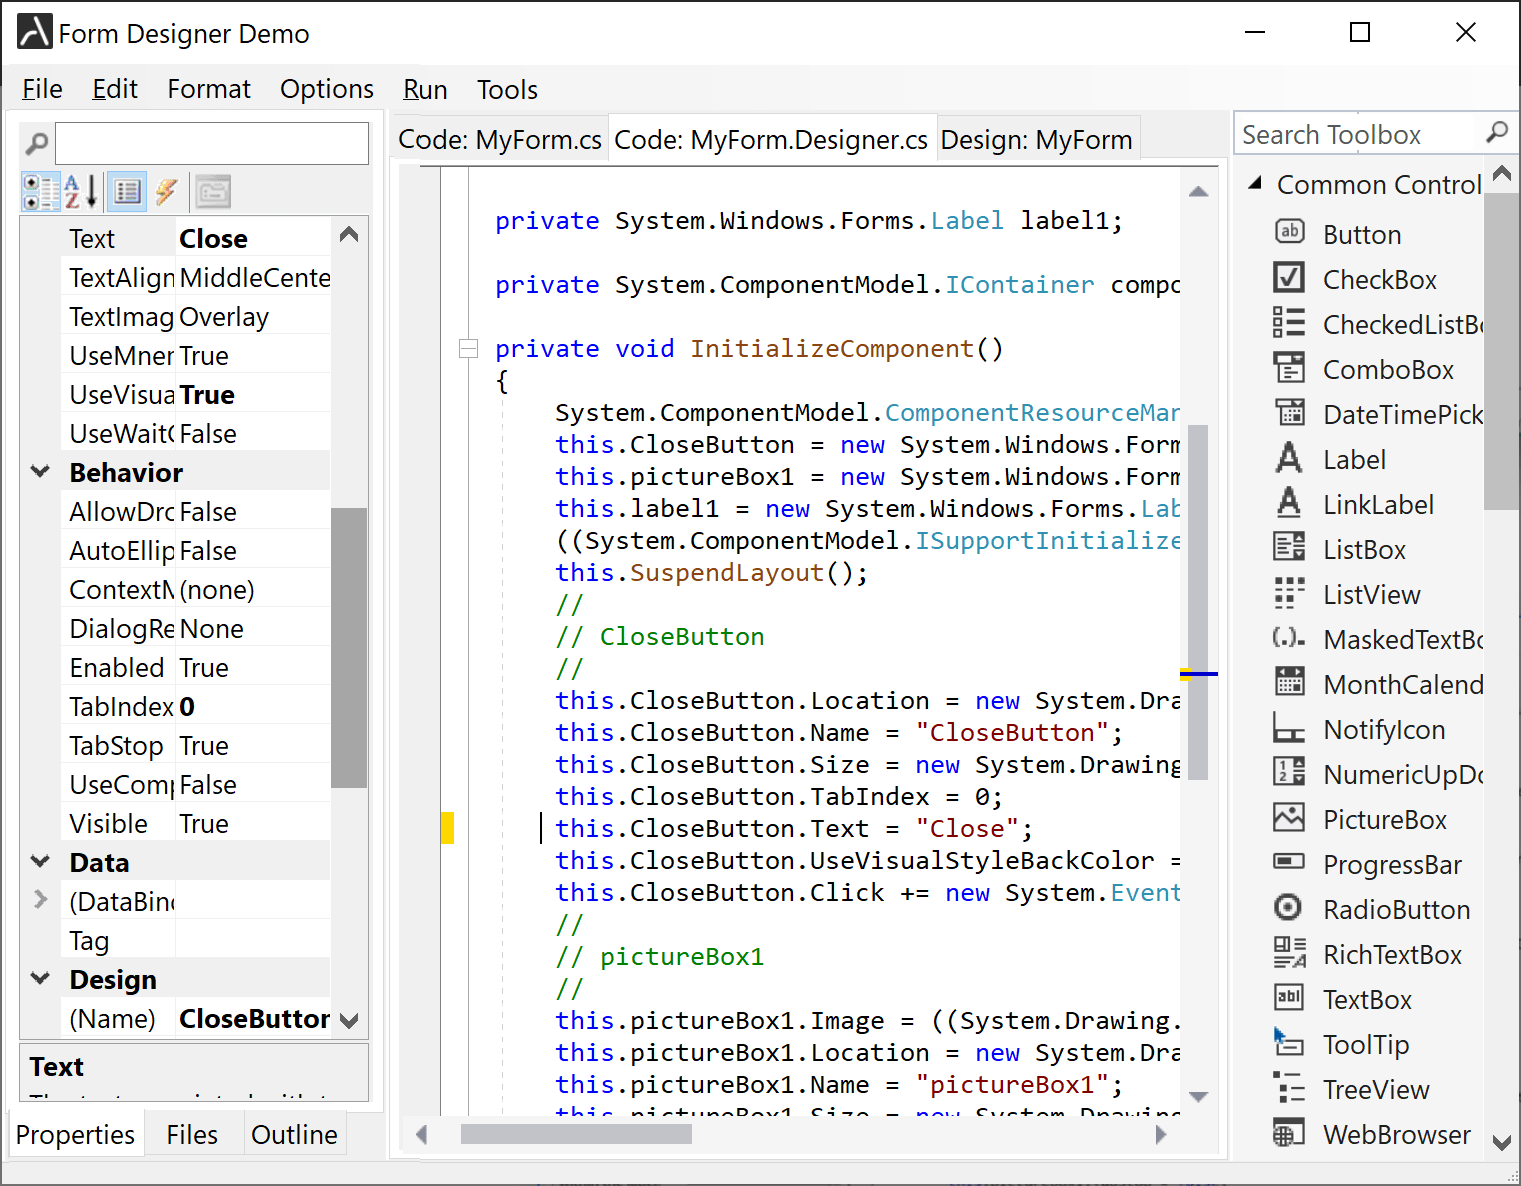Switch to the Design: MyForm tab
Viewport: 1521px width, 1186px height.
click(x=1036, y=140)
